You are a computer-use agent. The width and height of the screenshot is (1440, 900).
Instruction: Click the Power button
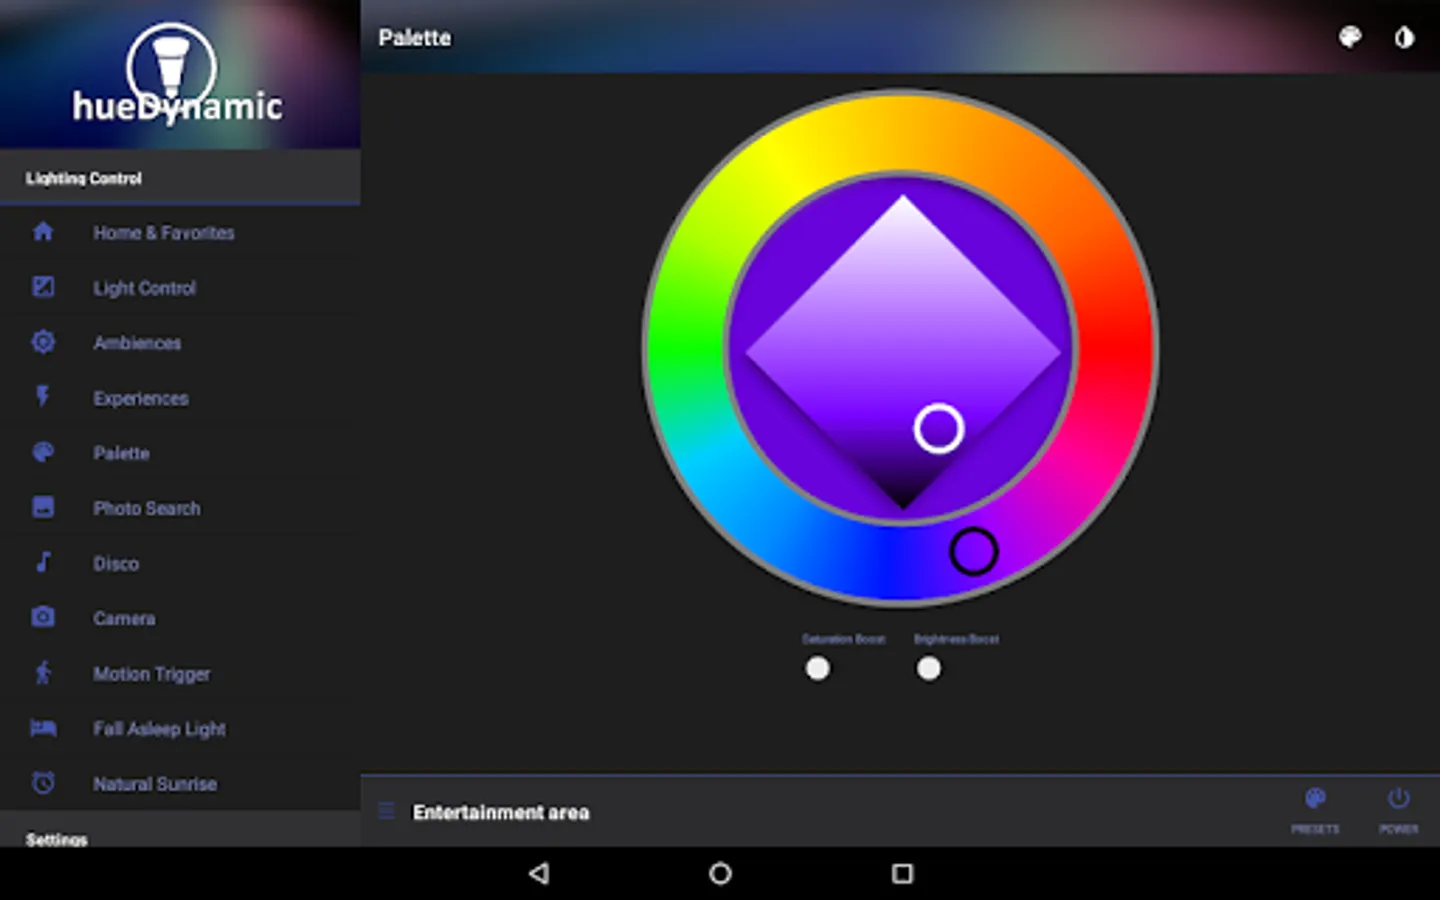point(1398,810)
